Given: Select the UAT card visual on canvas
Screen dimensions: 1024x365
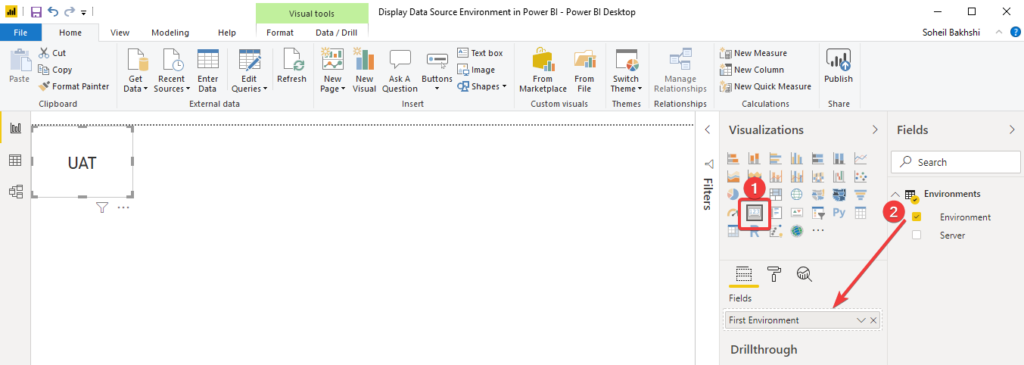Looking at the screenshot, I should (82, 161).
